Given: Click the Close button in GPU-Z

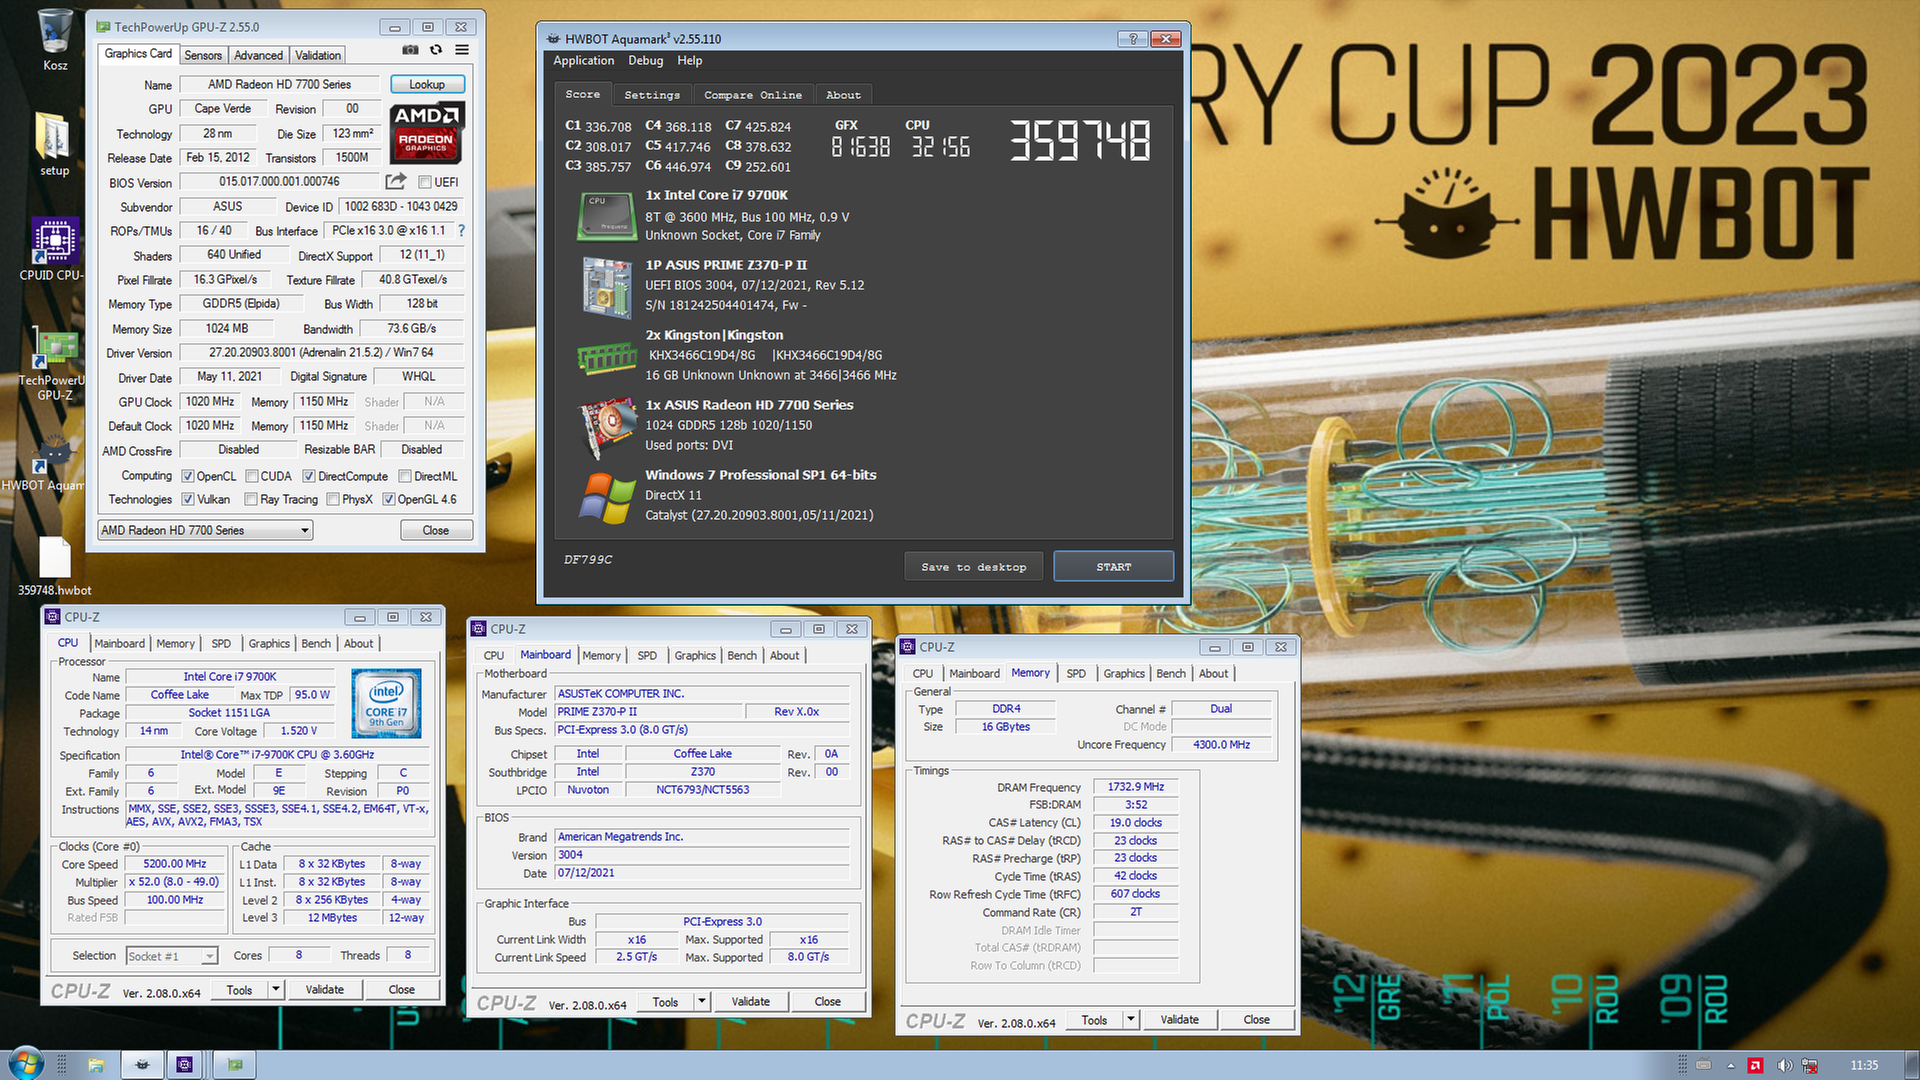Looking at the screenshot, I should [x=436, y=530].
